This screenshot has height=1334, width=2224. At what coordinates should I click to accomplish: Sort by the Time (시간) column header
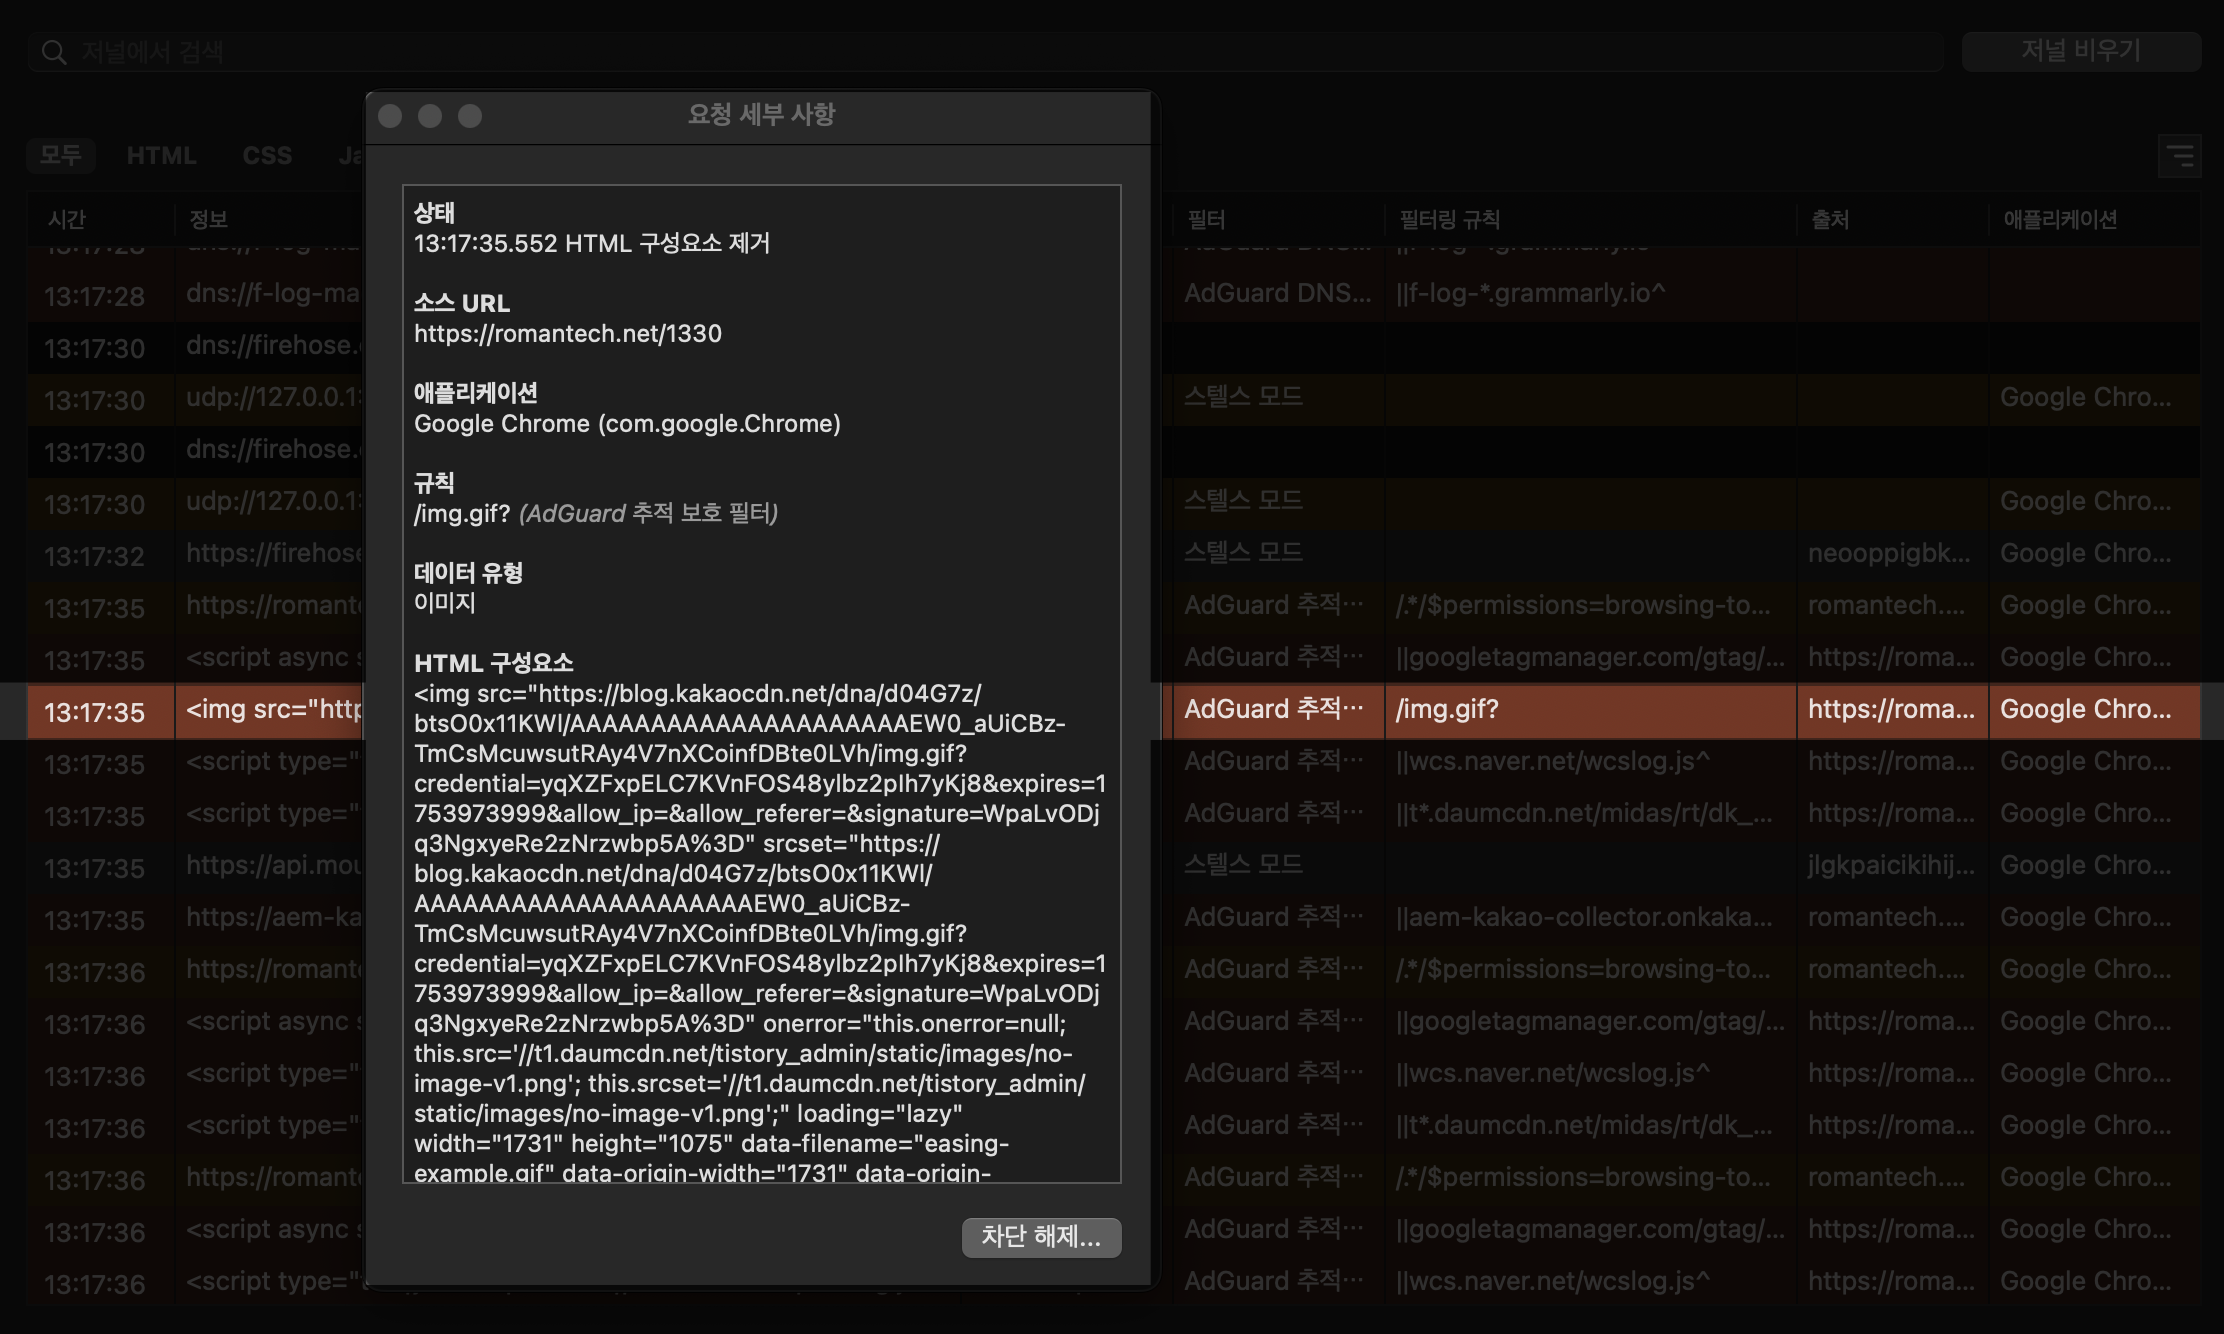68,219
